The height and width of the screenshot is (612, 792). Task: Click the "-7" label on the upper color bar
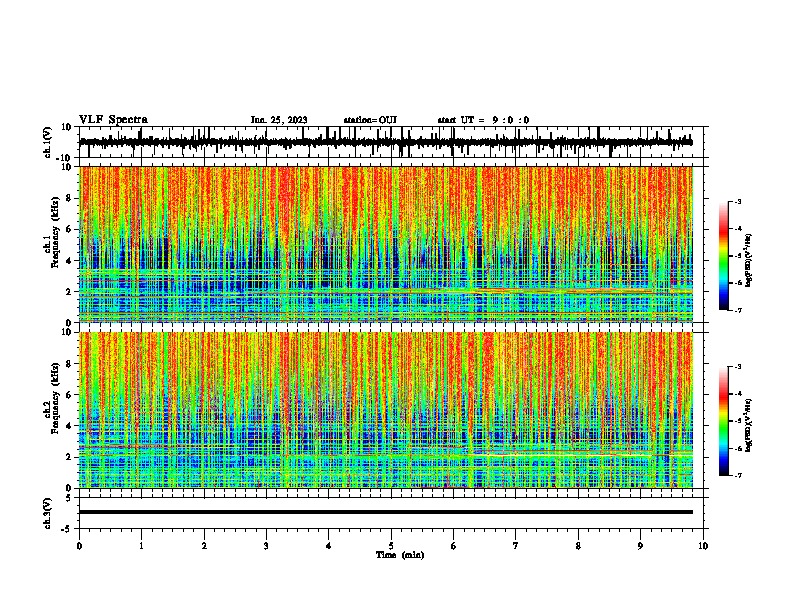737,310
